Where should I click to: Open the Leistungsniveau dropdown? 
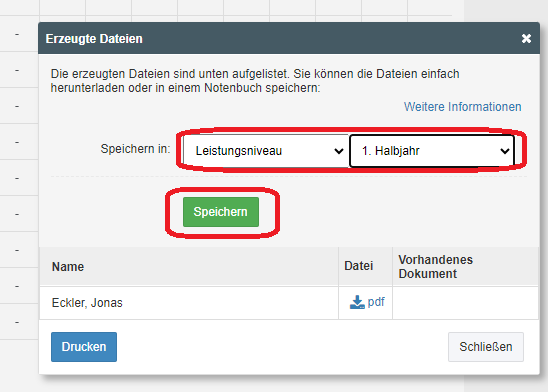point(266,151)
